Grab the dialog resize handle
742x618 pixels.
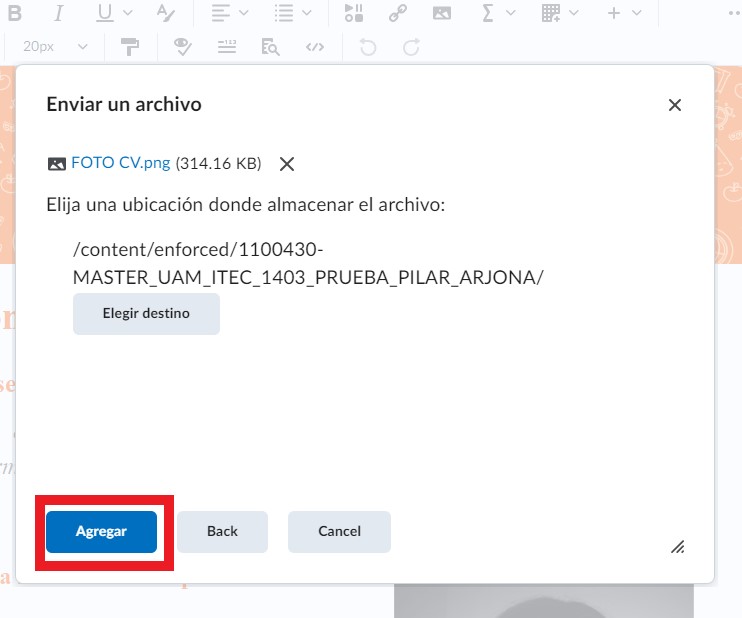coord(677,546)
